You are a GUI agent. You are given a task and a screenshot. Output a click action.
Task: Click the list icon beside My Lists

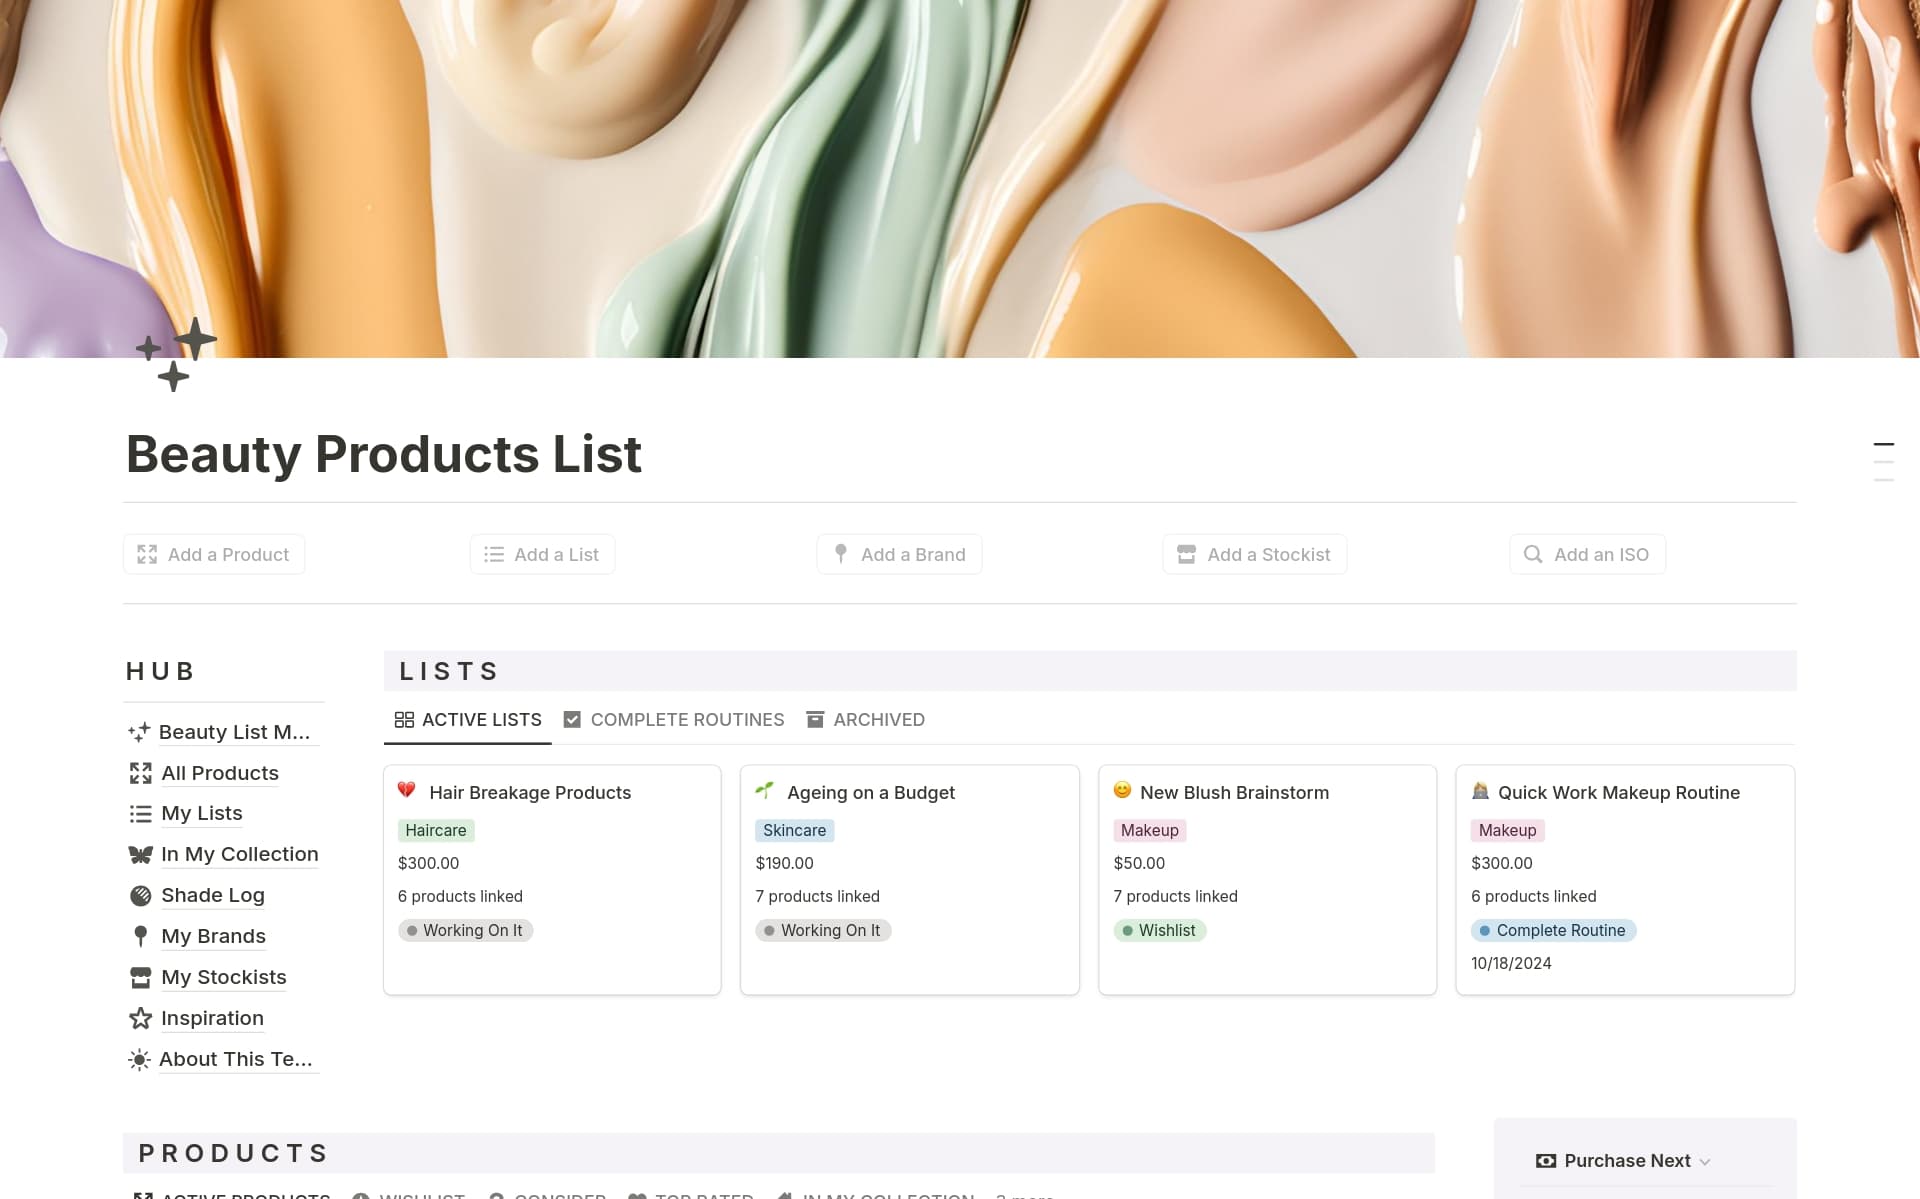(141, 814)
